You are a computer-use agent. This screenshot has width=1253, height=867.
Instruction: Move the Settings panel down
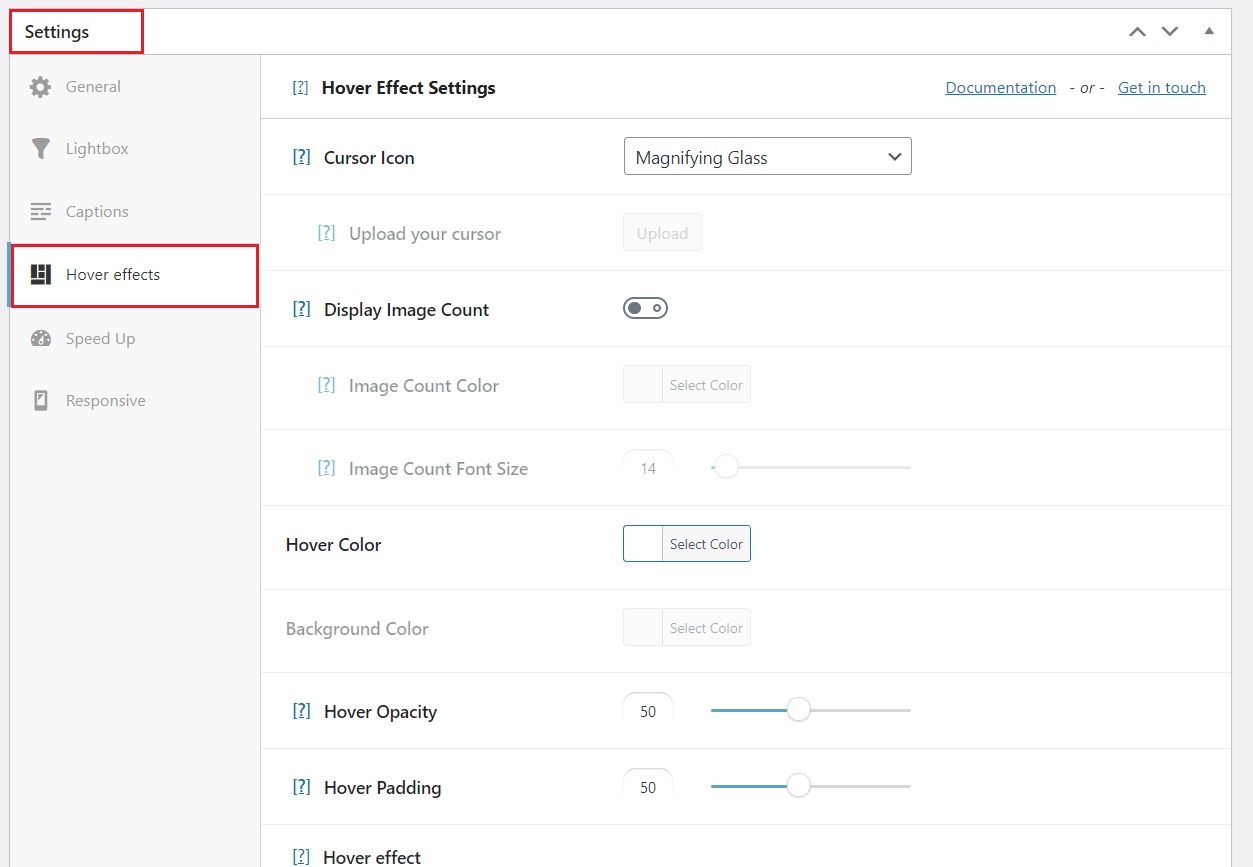tap(1170, 32)
